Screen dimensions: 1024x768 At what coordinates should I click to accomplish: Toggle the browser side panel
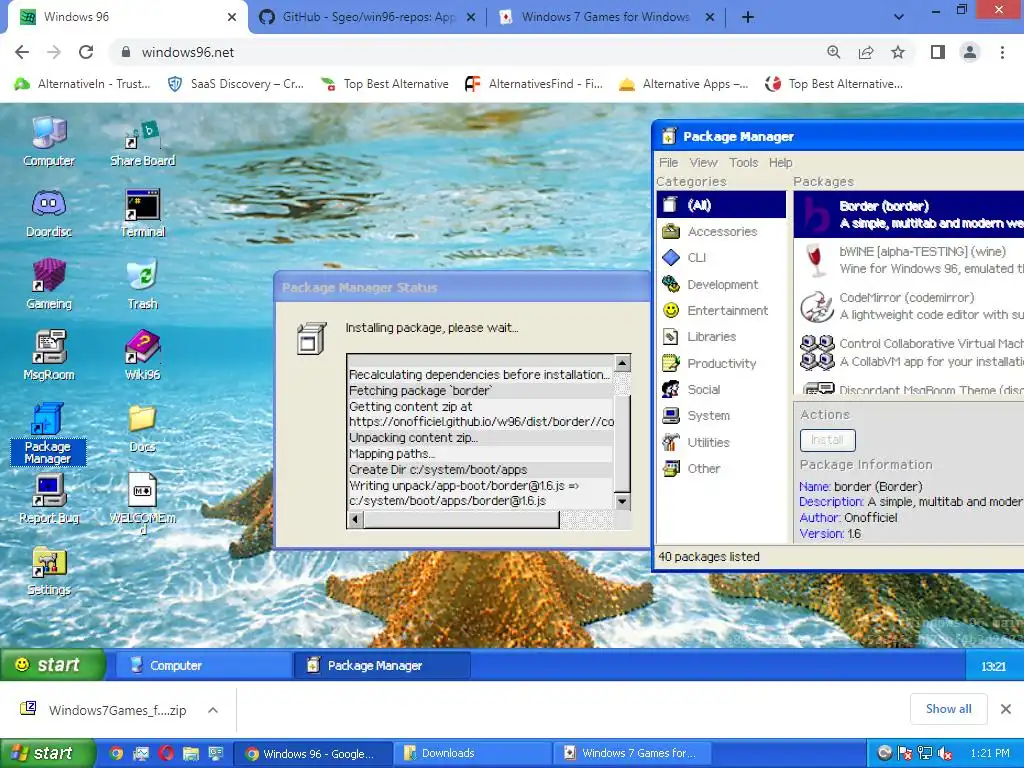pyautogui.click(x=938, y=52)
